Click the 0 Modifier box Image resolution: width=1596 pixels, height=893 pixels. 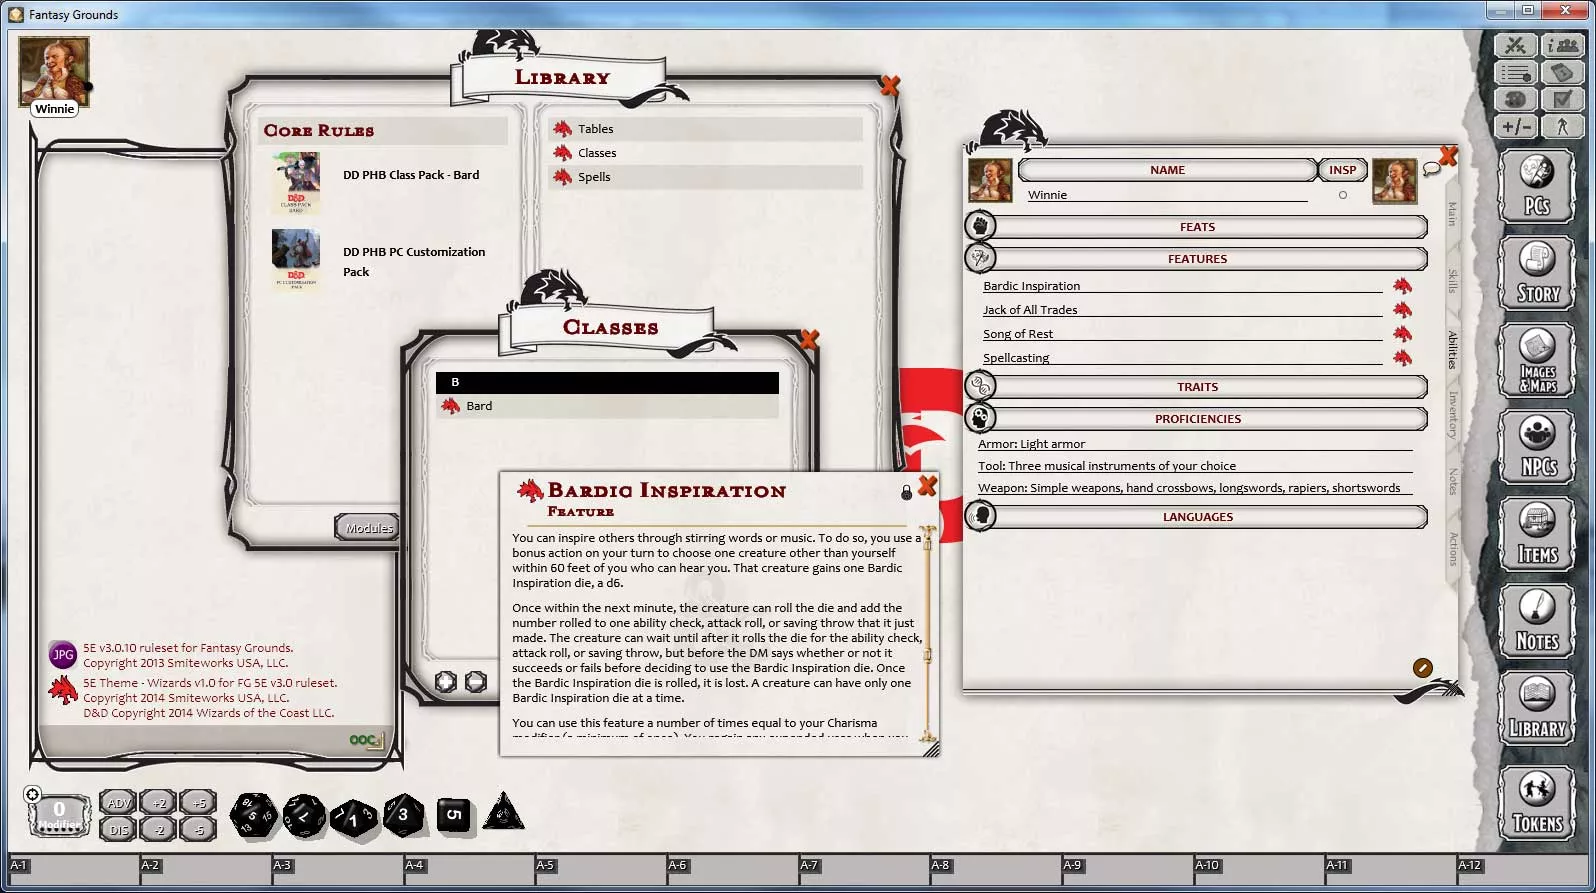pyautogui.click(x=59, y=815)
